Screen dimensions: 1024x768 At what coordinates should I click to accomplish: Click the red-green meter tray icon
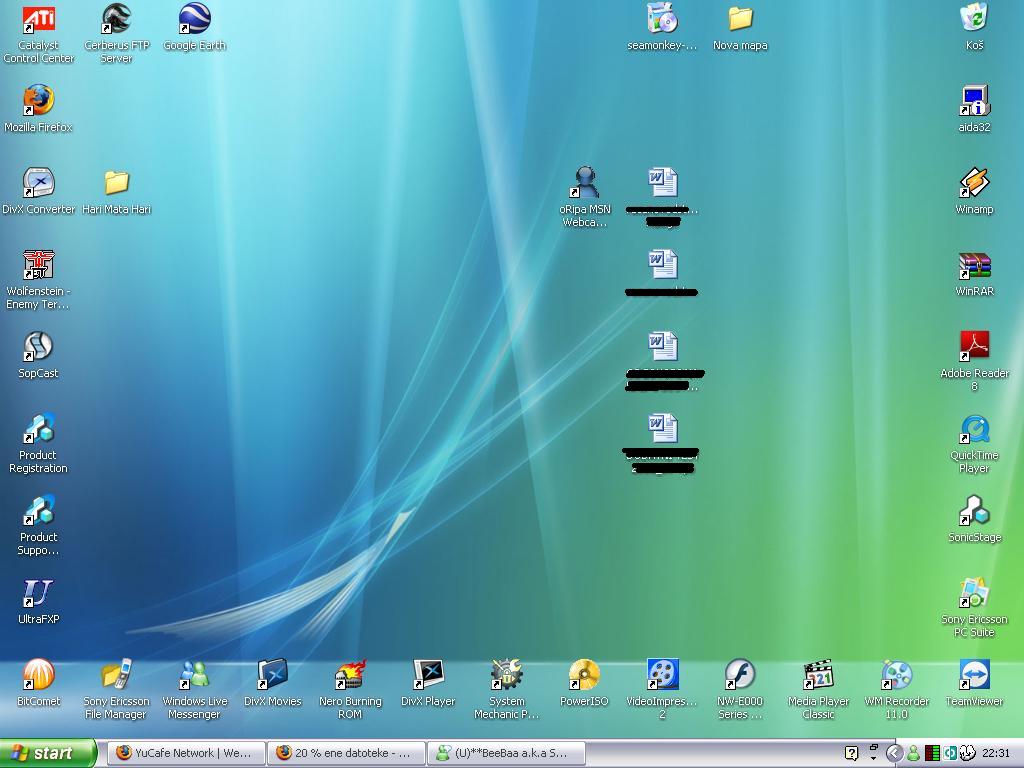[x=933, y=754]
